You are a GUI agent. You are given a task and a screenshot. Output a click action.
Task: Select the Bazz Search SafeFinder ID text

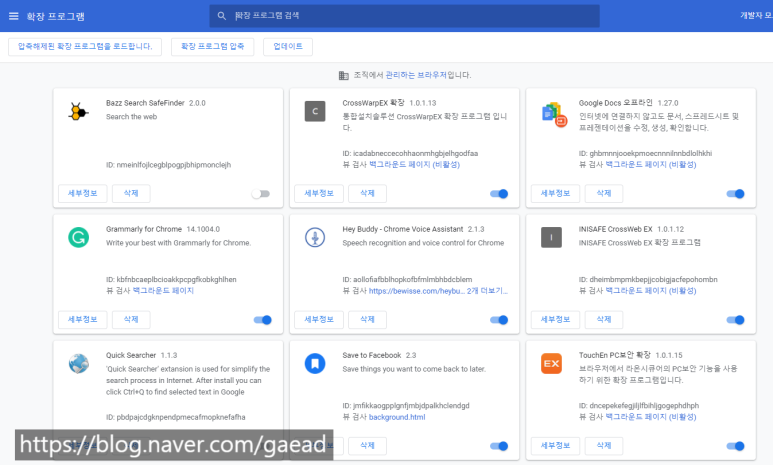168,165
